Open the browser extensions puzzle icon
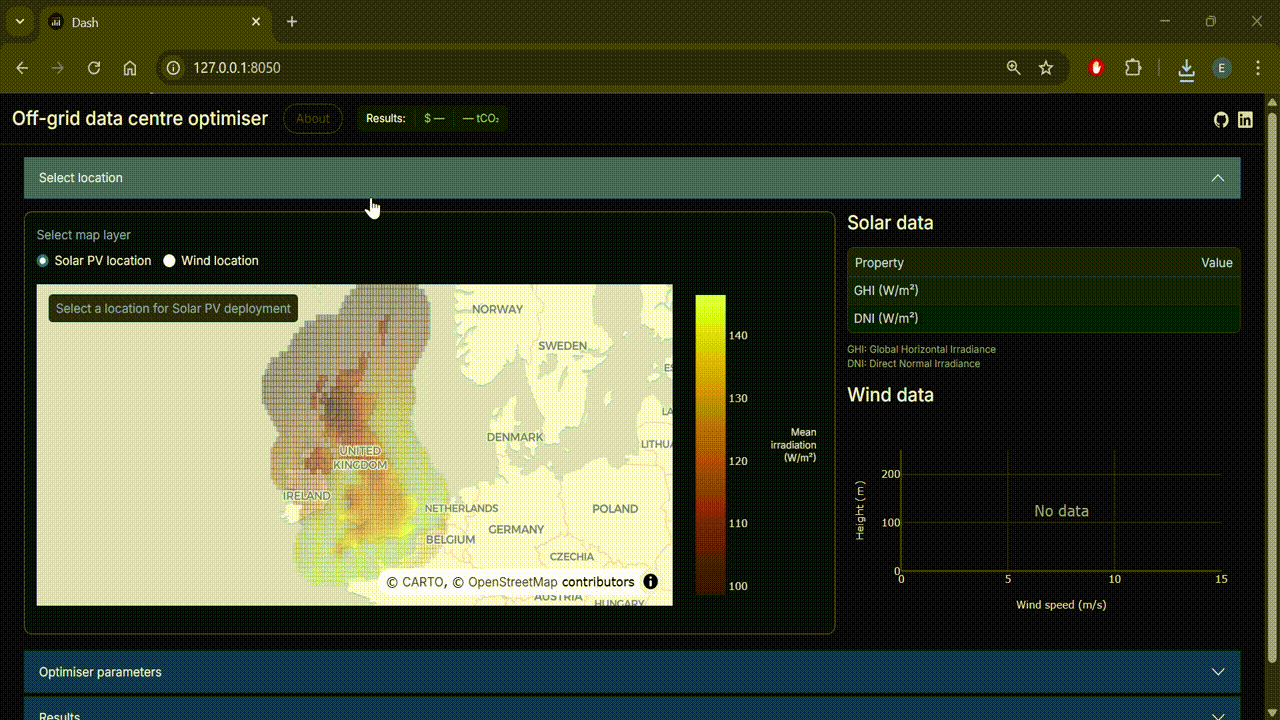Image resolution: width=1280 pixels, height=720 pixels. click(x=1133, y=68)
